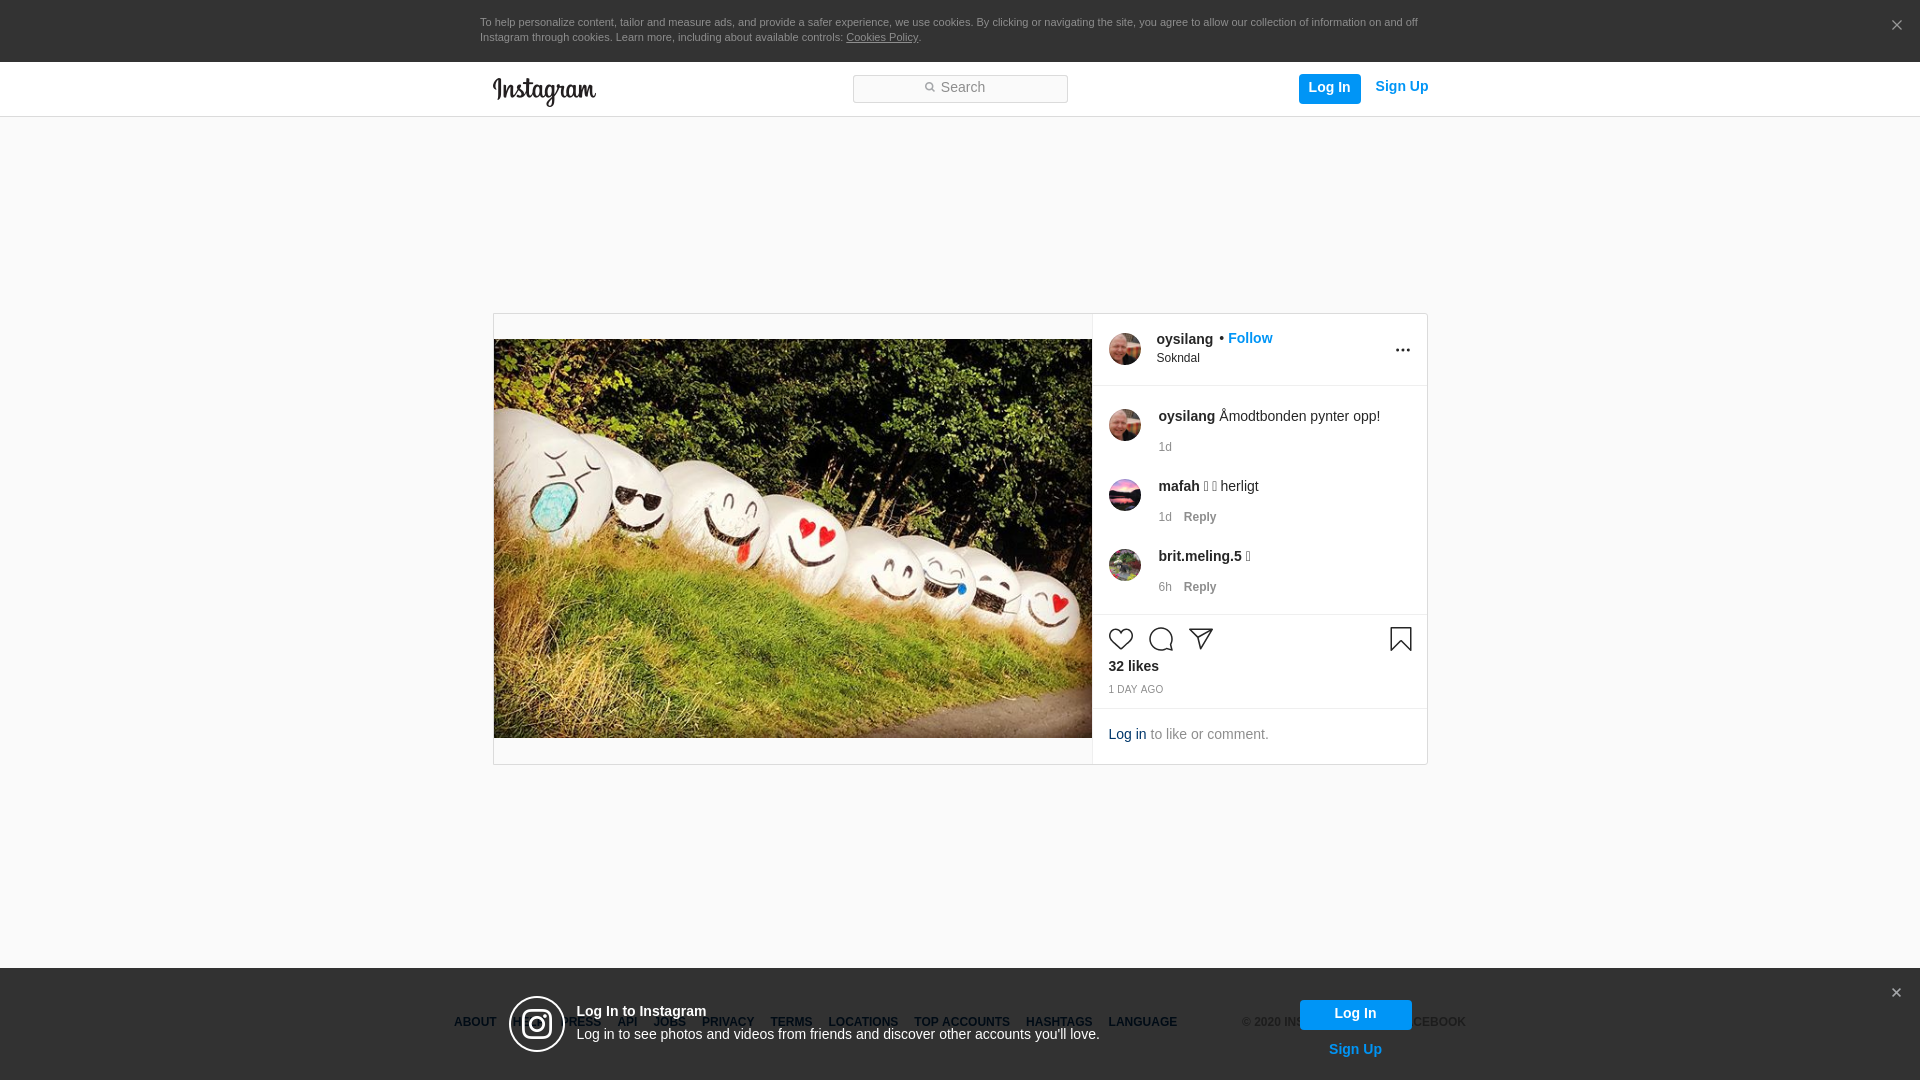
Task: Open oysilang profile picture in header
Action: [1125, 349]
